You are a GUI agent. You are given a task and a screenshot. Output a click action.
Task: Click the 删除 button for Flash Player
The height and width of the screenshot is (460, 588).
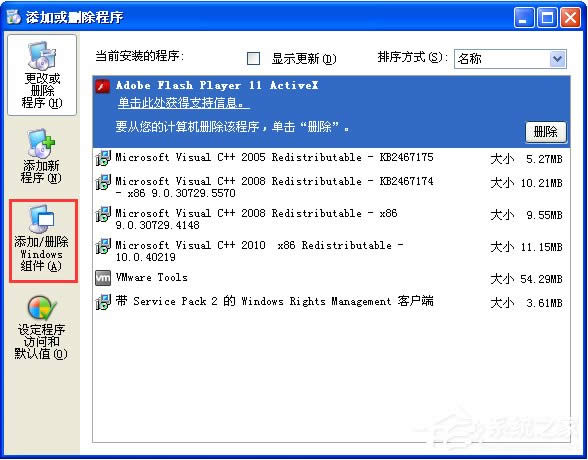pos(546,132)
